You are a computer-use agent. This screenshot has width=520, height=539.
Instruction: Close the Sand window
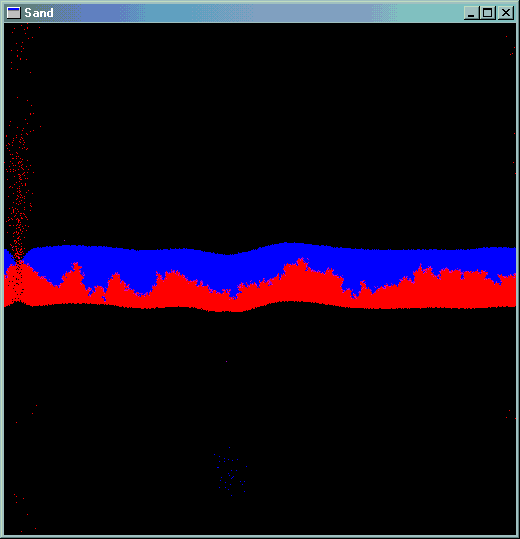(x=506, y=13)
